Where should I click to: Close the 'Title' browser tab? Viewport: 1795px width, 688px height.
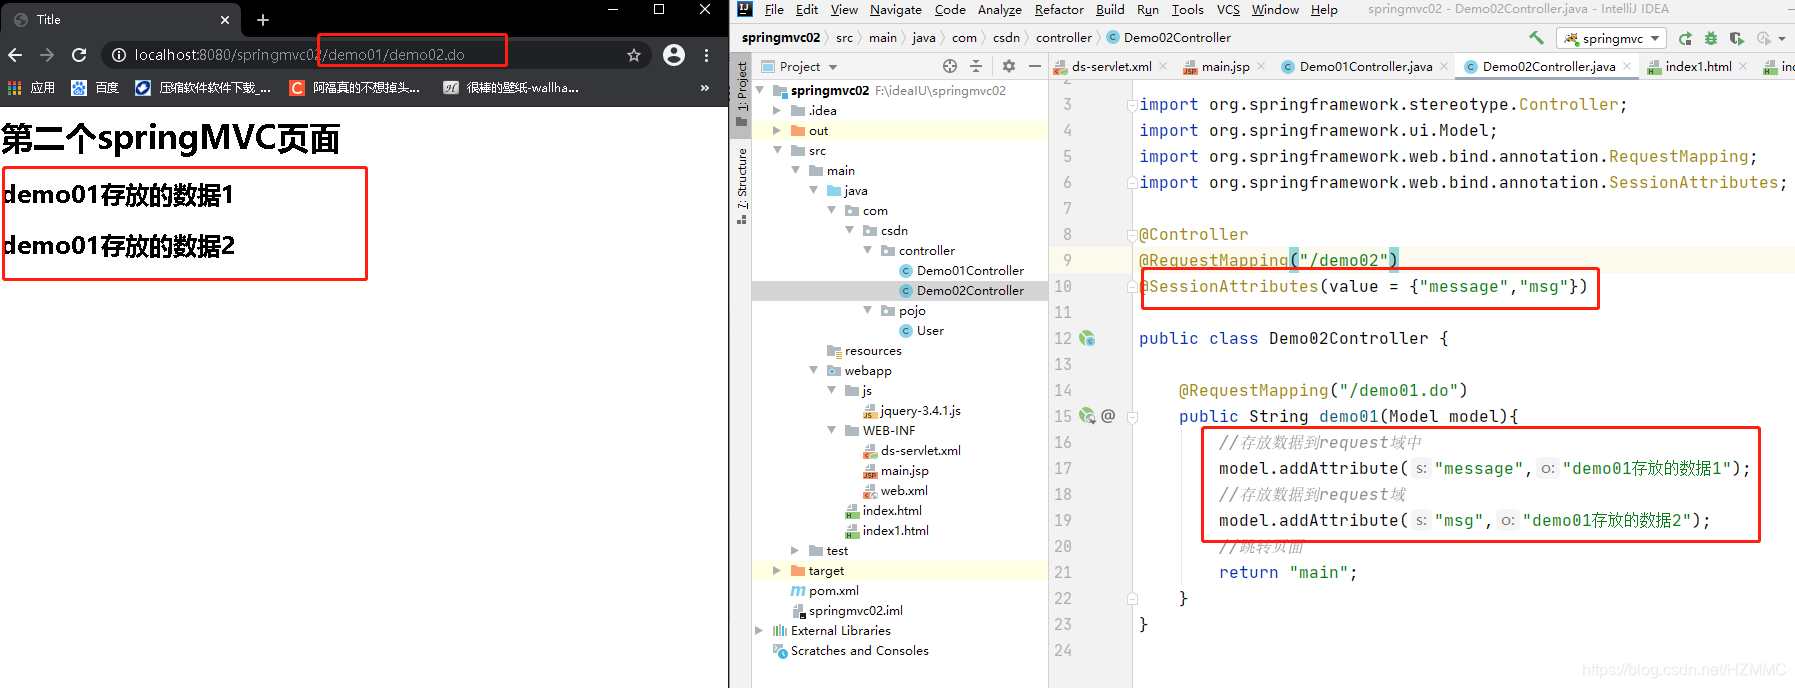tap(224, 19)
